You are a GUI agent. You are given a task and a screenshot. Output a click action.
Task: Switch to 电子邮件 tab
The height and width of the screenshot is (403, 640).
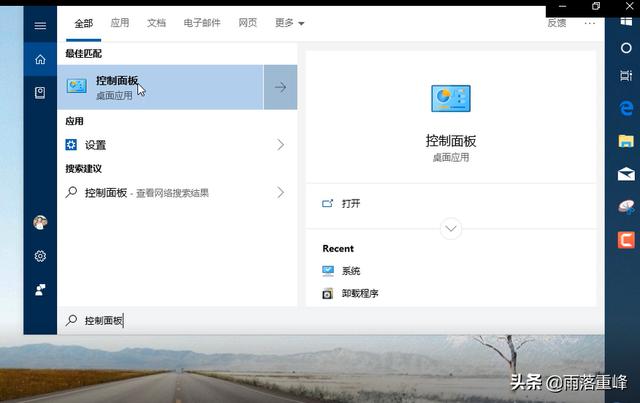[x=202, y=23]
